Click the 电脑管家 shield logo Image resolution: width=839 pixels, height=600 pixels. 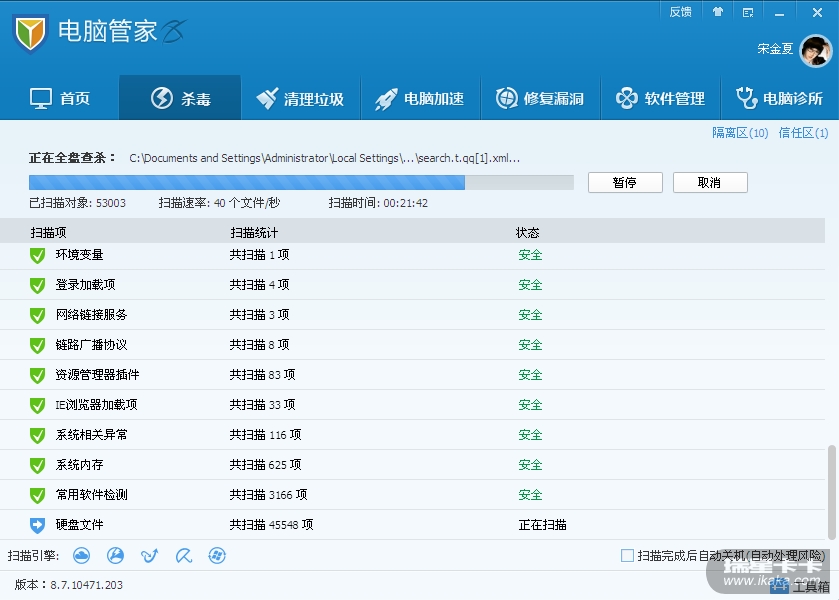[31, 34]
